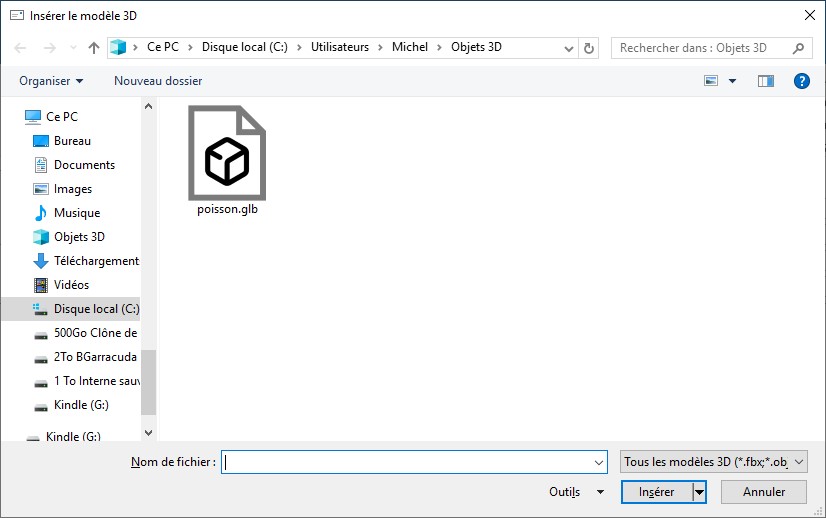Open Documents in the sidebar
Screen dimensions: 826x518
coord(84,165)
